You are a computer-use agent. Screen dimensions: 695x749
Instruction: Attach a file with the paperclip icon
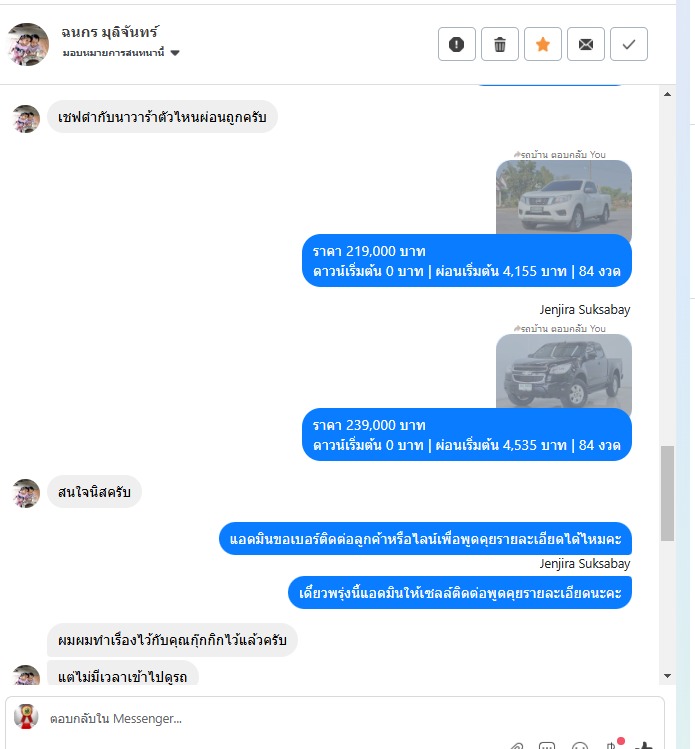pos(516,746)
